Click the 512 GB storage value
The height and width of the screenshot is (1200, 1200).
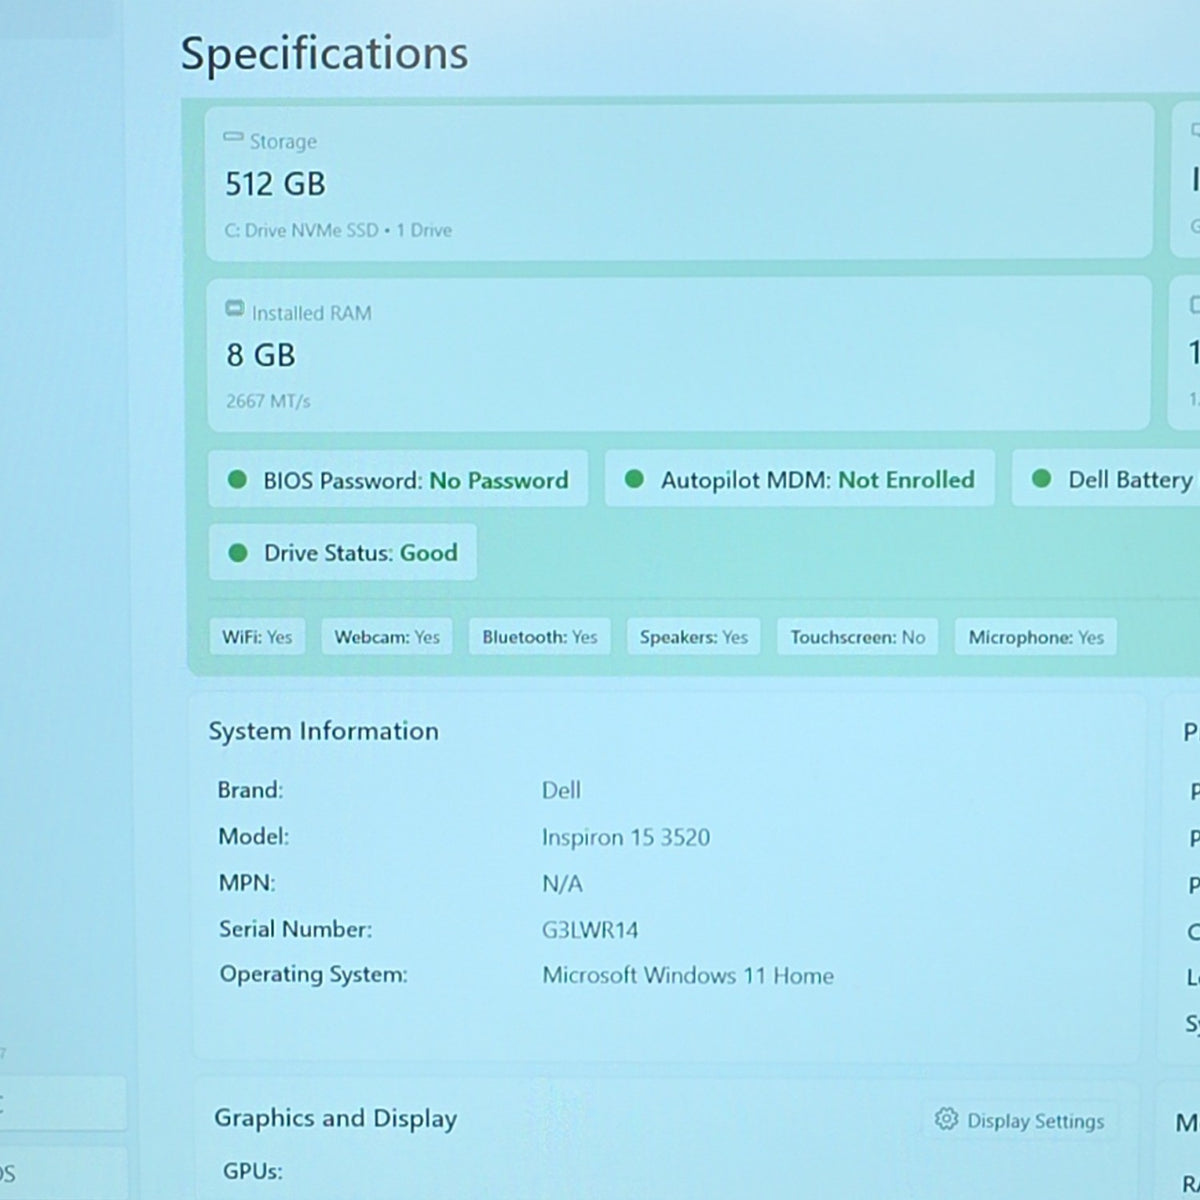point(275,184)
